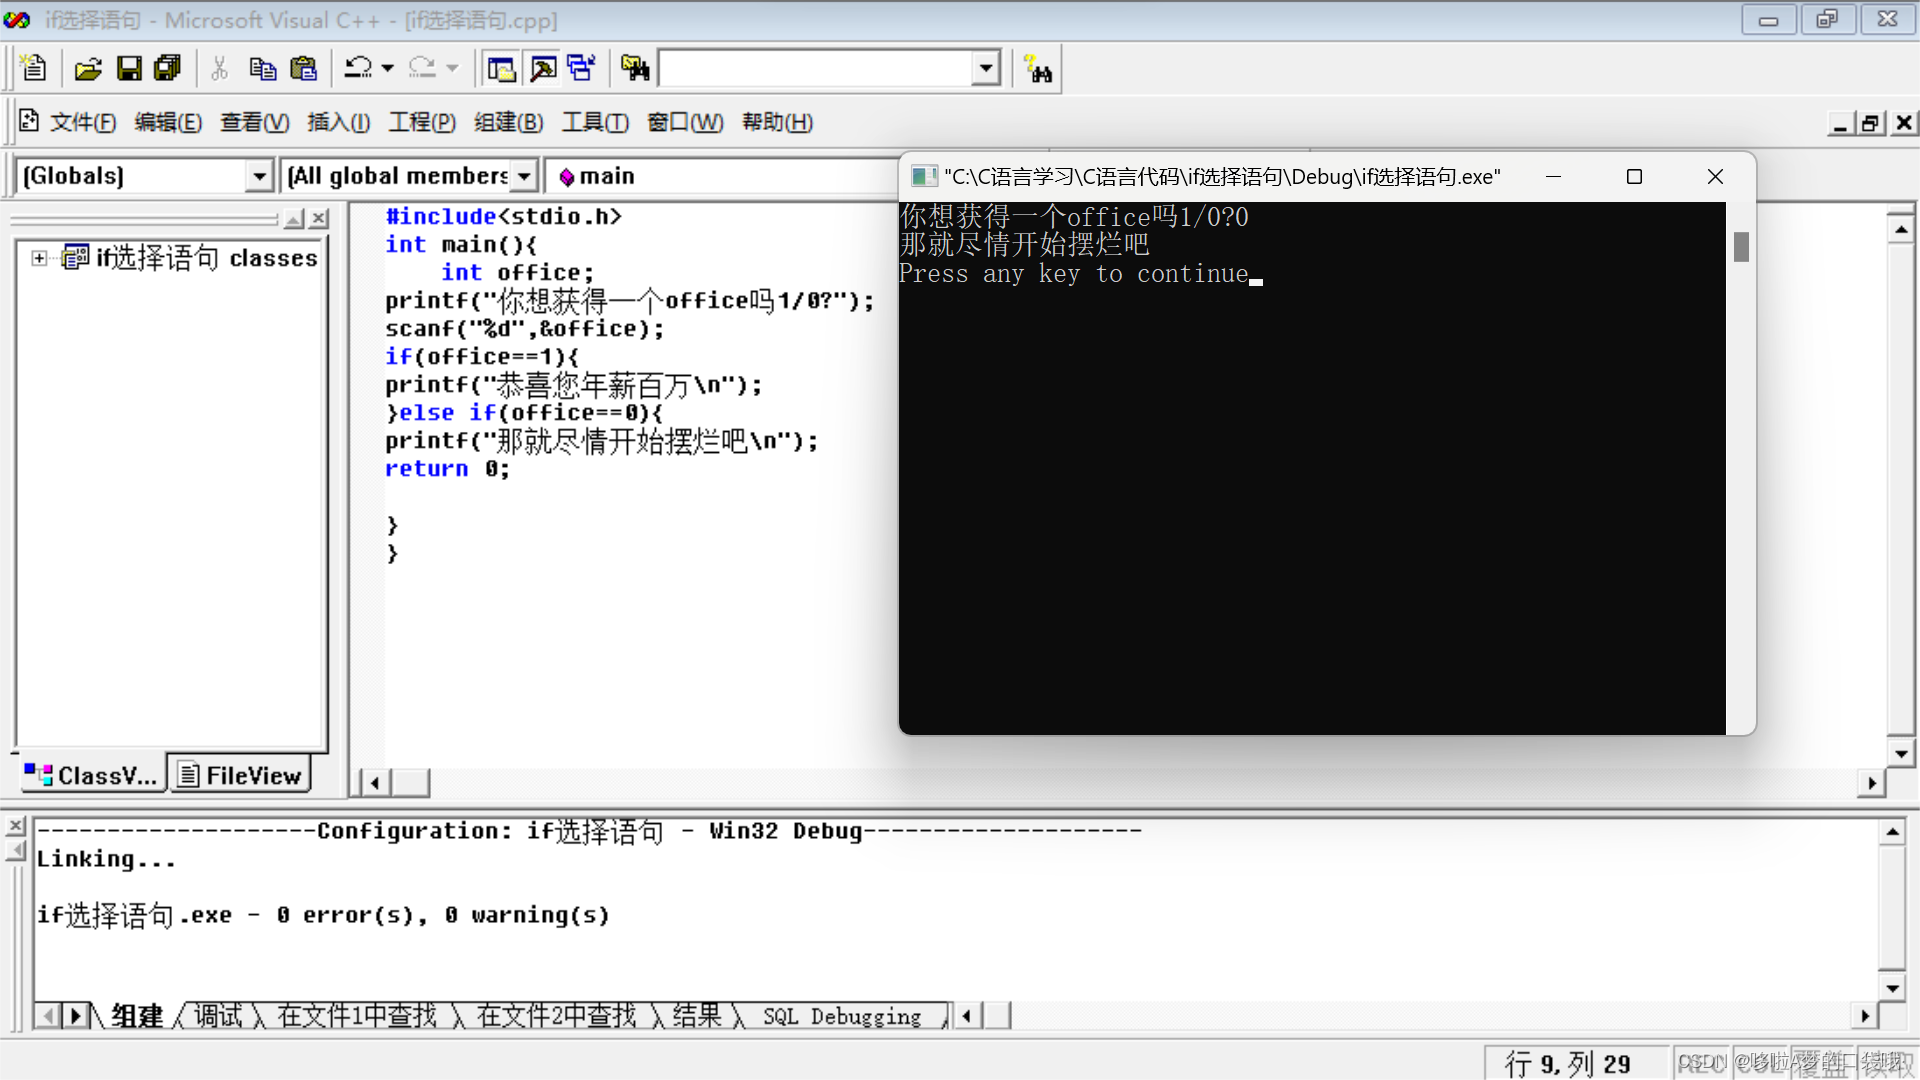Switch to 在文件1中查找 output tab
The height and width of the screenshot is (1080, 1920).
pos(357,1016)
